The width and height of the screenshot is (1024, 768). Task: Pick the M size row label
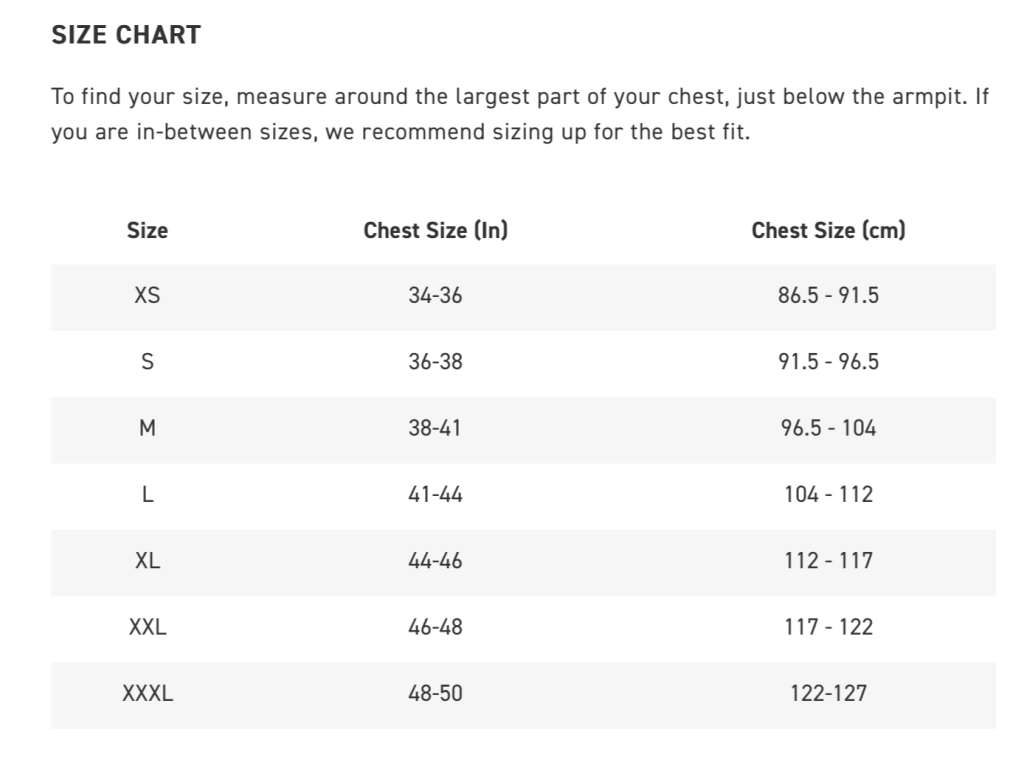click(147, 428)
